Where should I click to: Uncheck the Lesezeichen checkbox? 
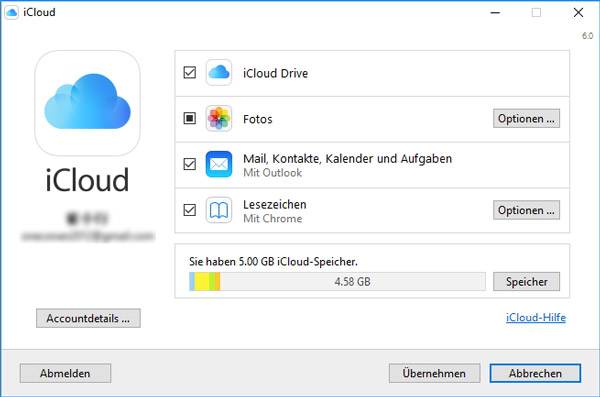pos(190,210)
